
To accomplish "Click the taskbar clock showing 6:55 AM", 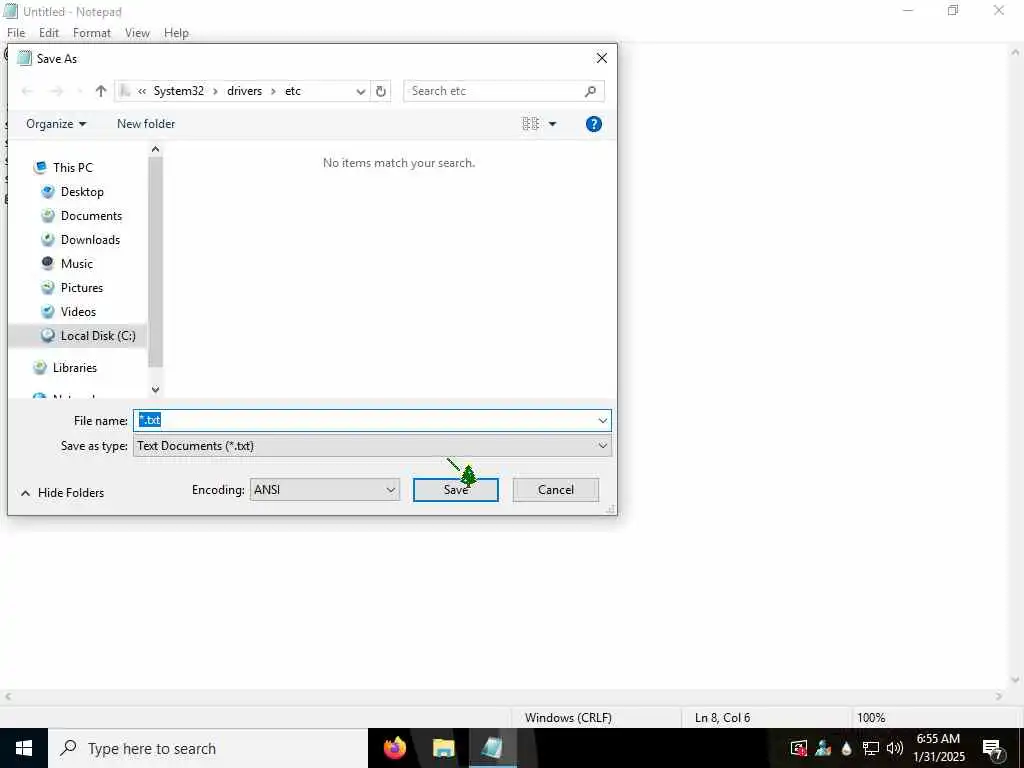I will [938, 748].
